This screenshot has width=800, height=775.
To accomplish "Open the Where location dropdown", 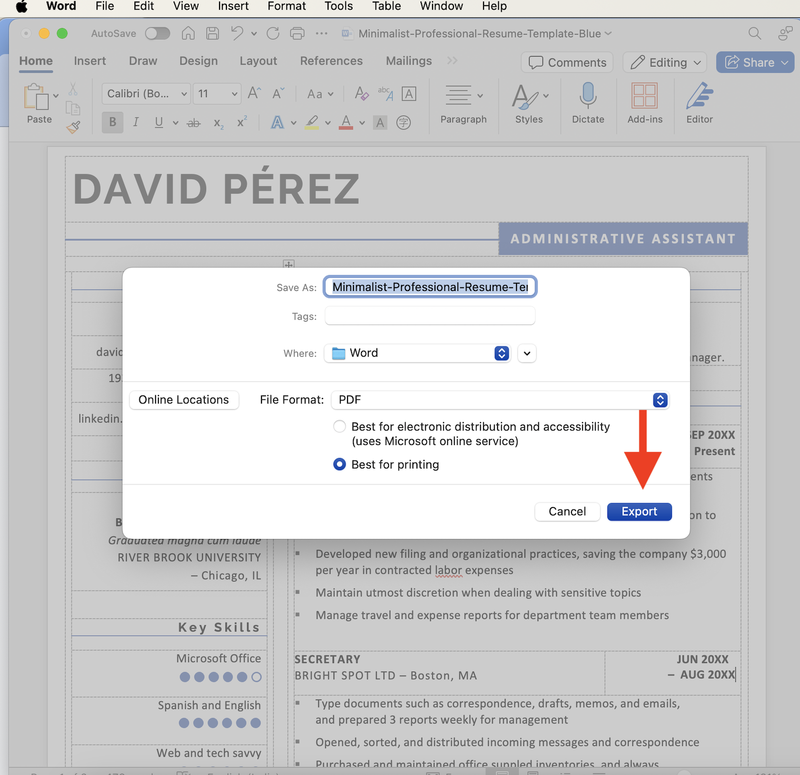I will [x=501, y=352].
